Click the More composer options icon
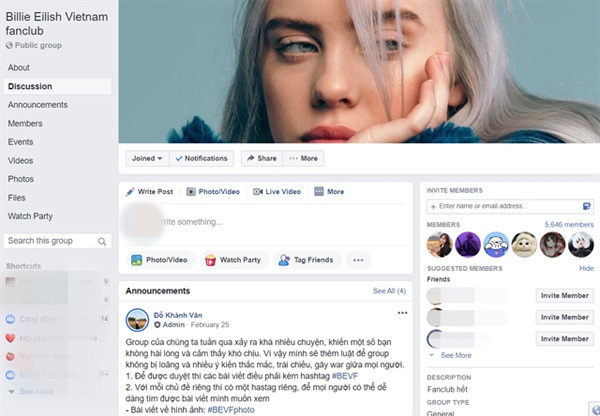The image size is (600, 416). 319,191
